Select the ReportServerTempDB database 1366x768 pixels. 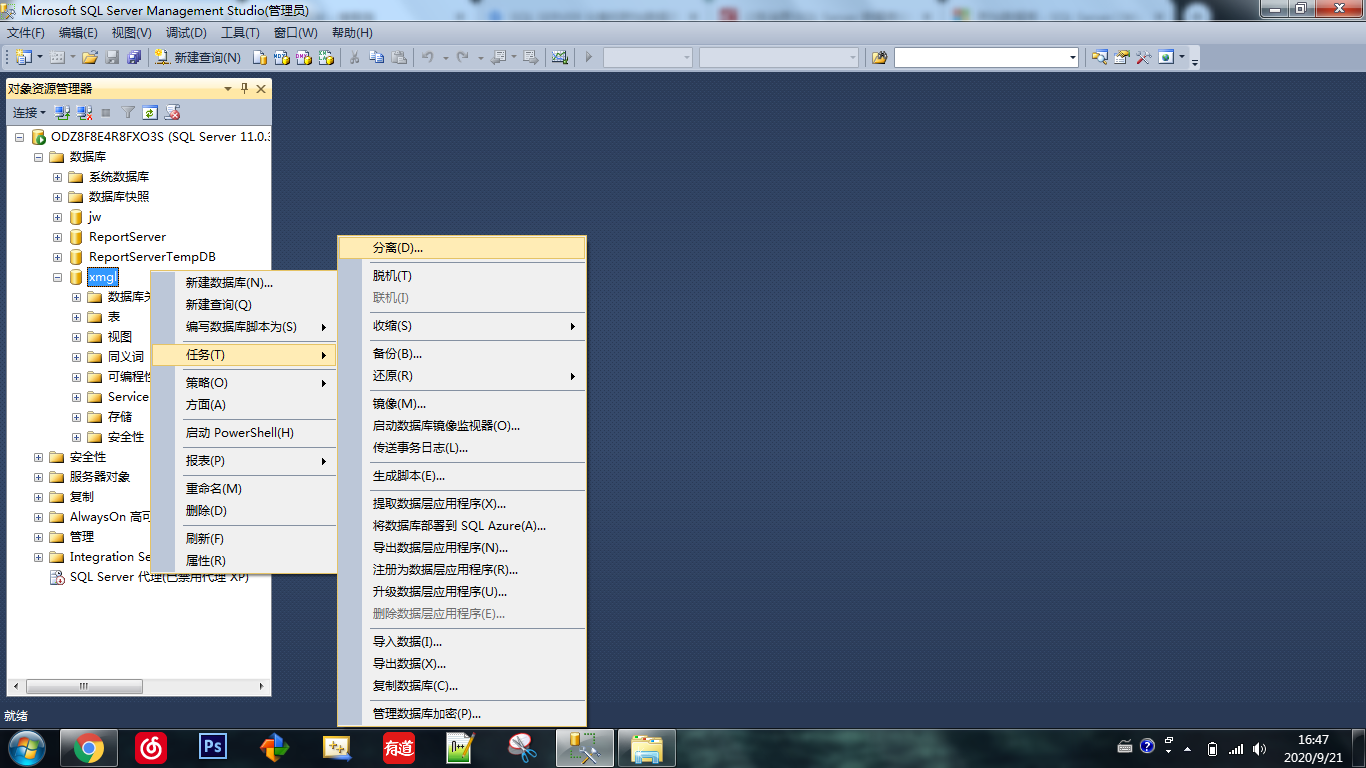point(152,257)
